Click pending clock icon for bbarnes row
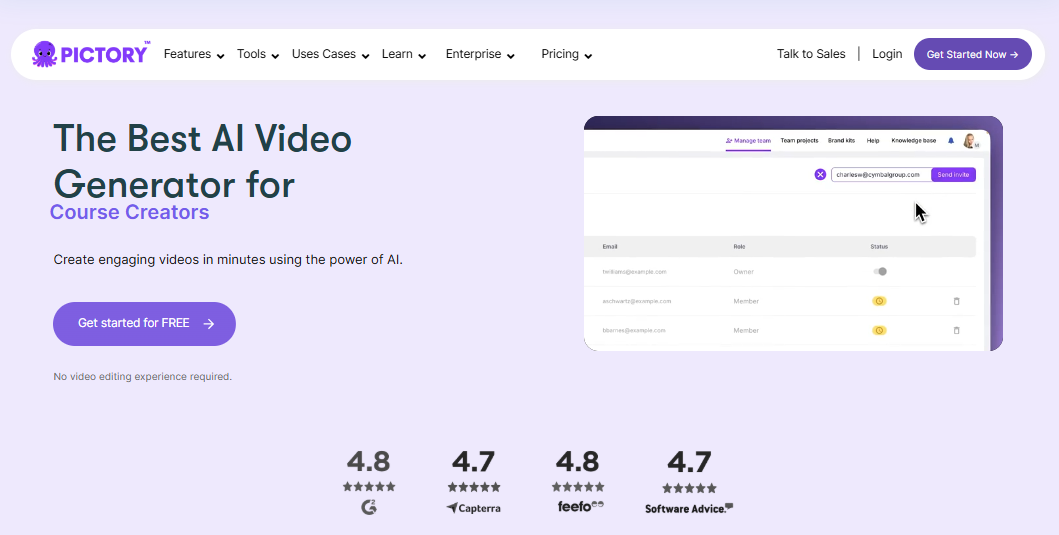 point(879,330)
